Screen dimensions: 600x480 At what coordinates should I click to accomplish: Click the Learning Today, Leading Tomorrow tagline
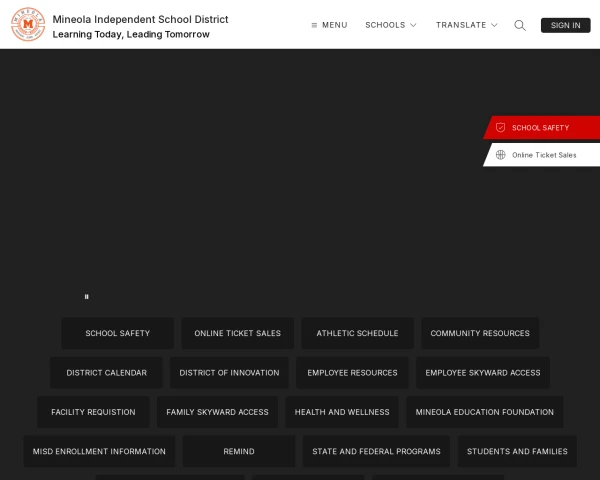click(131, 34)
